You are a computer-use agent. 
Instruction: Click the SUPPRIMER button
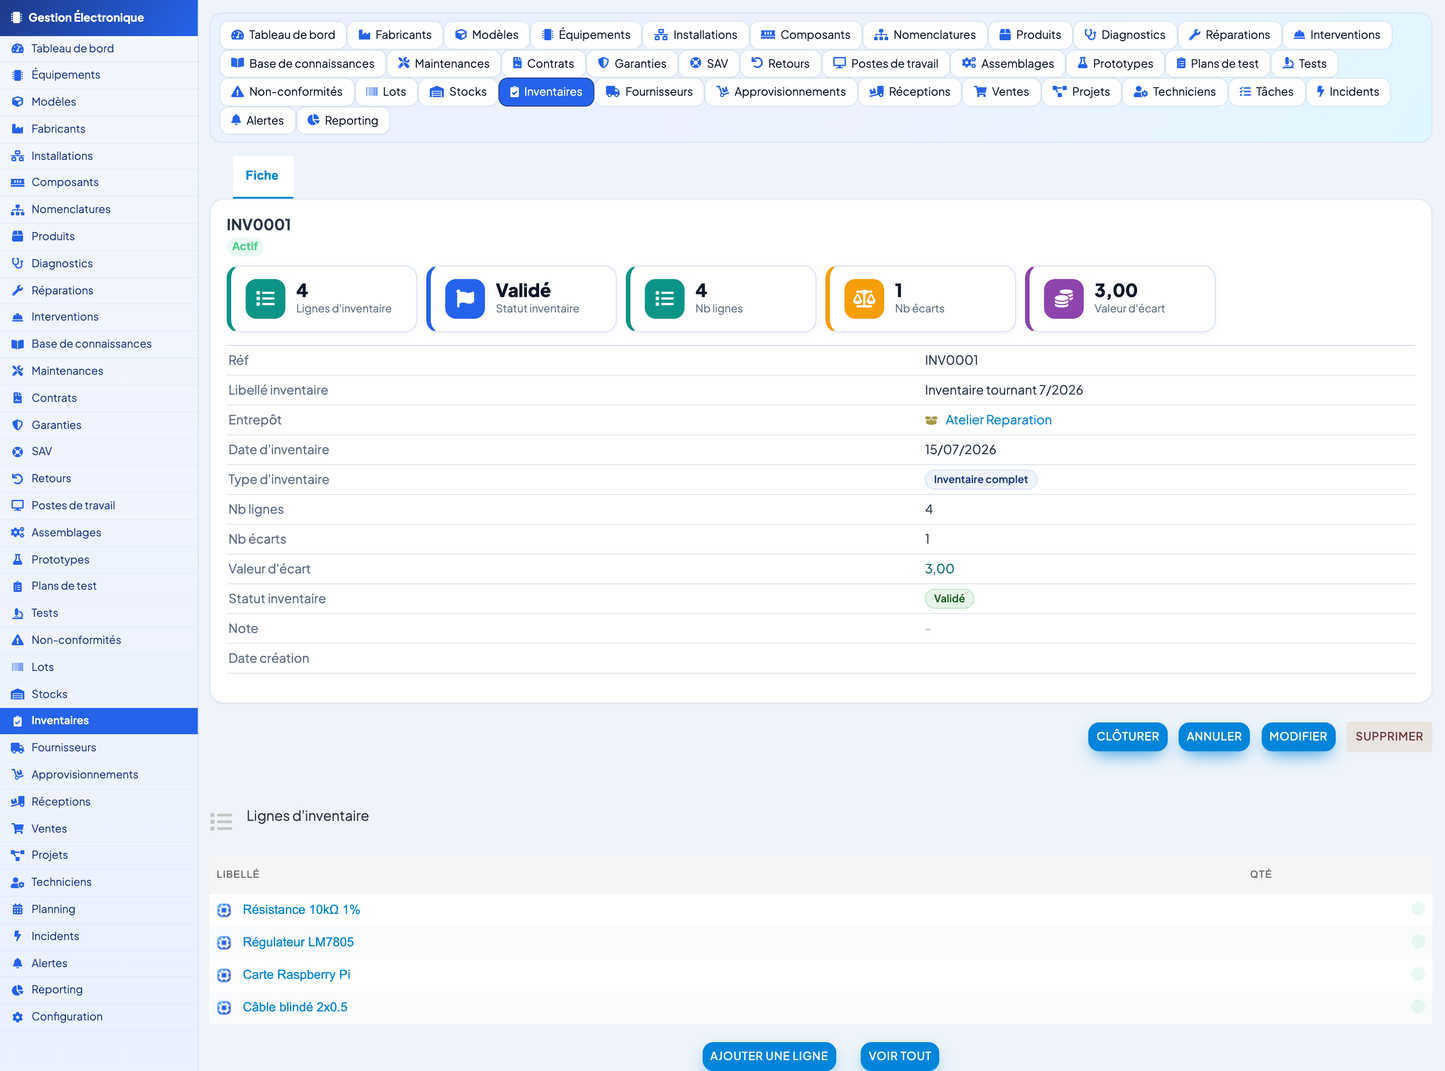(x=1389, y=737)
